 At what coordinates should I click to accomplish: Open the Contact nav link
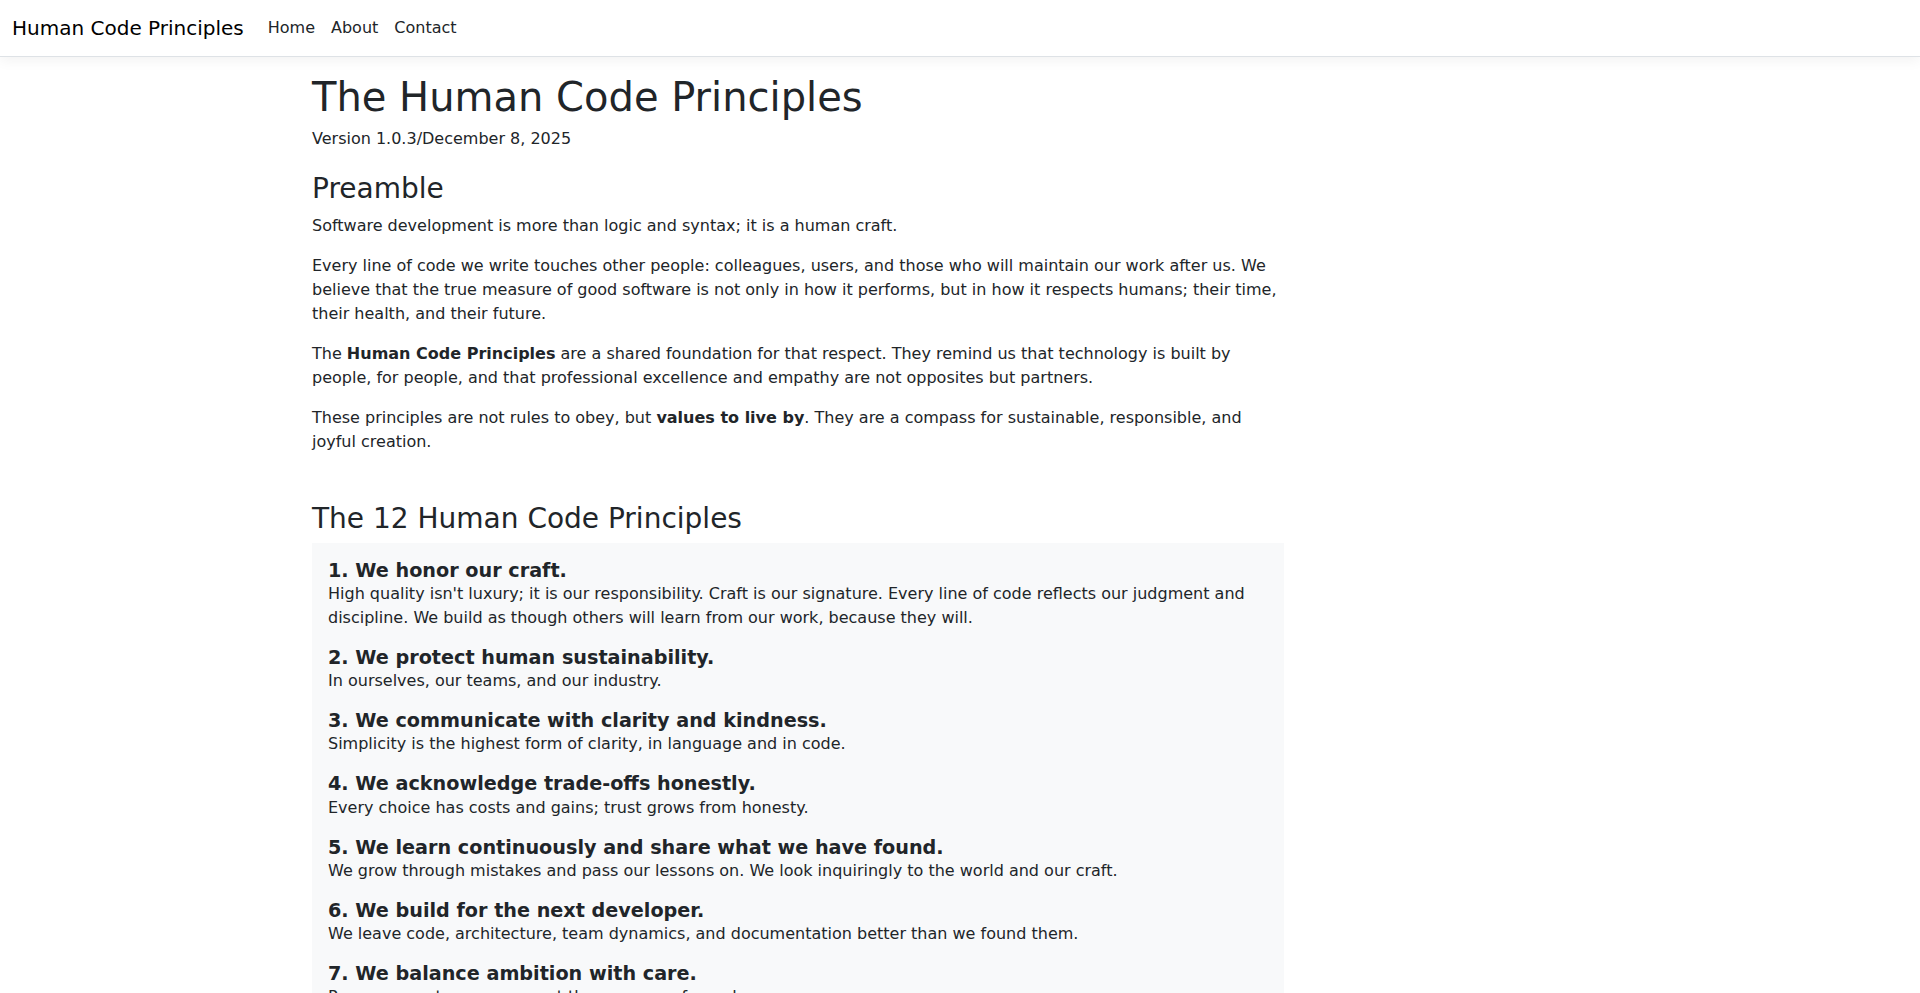click(425, 28)
